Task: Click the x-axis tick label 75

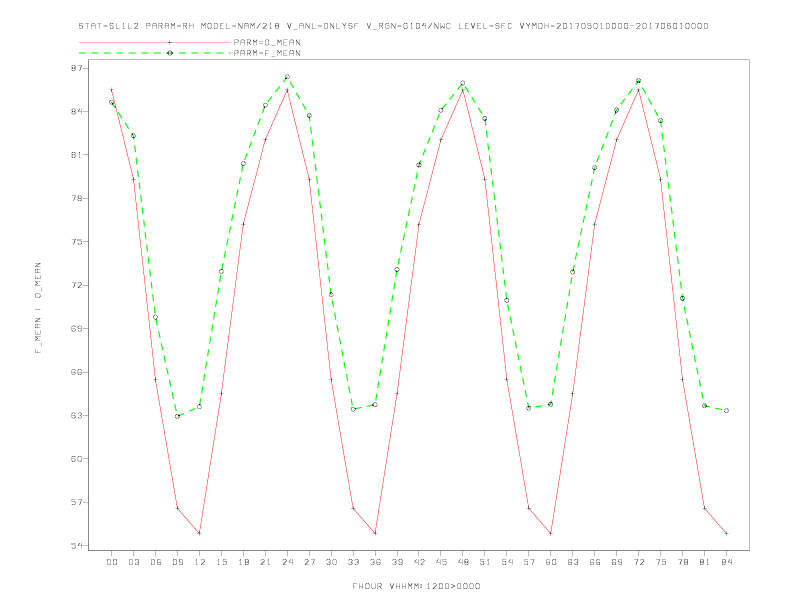Action: [661, 562]
